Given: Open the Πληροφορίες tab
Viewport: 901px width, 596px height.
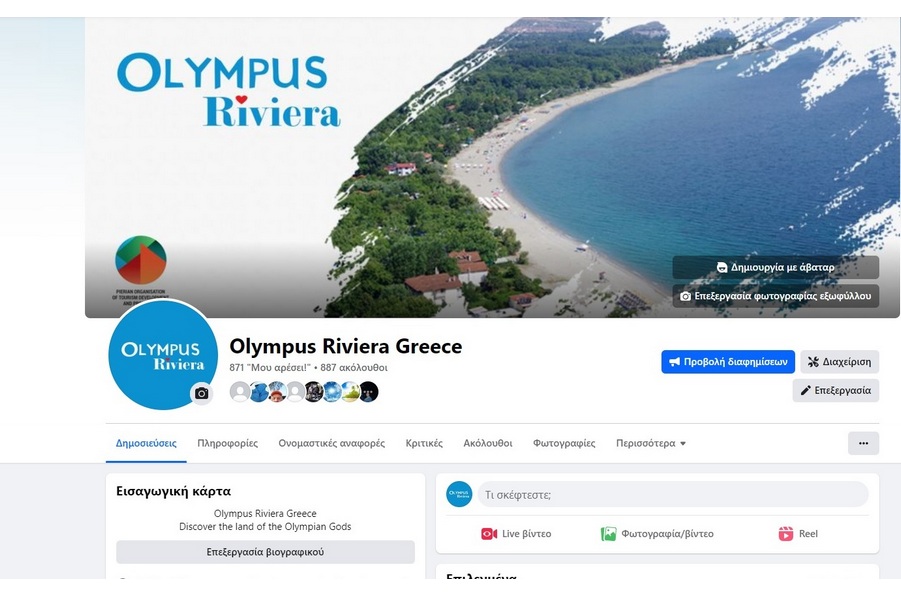Looking at the screenshot, I should 228,443.
